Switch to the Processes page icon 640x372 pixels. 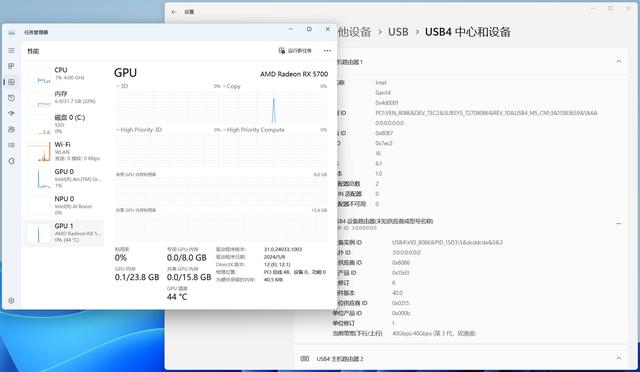(x=11, y=66)
